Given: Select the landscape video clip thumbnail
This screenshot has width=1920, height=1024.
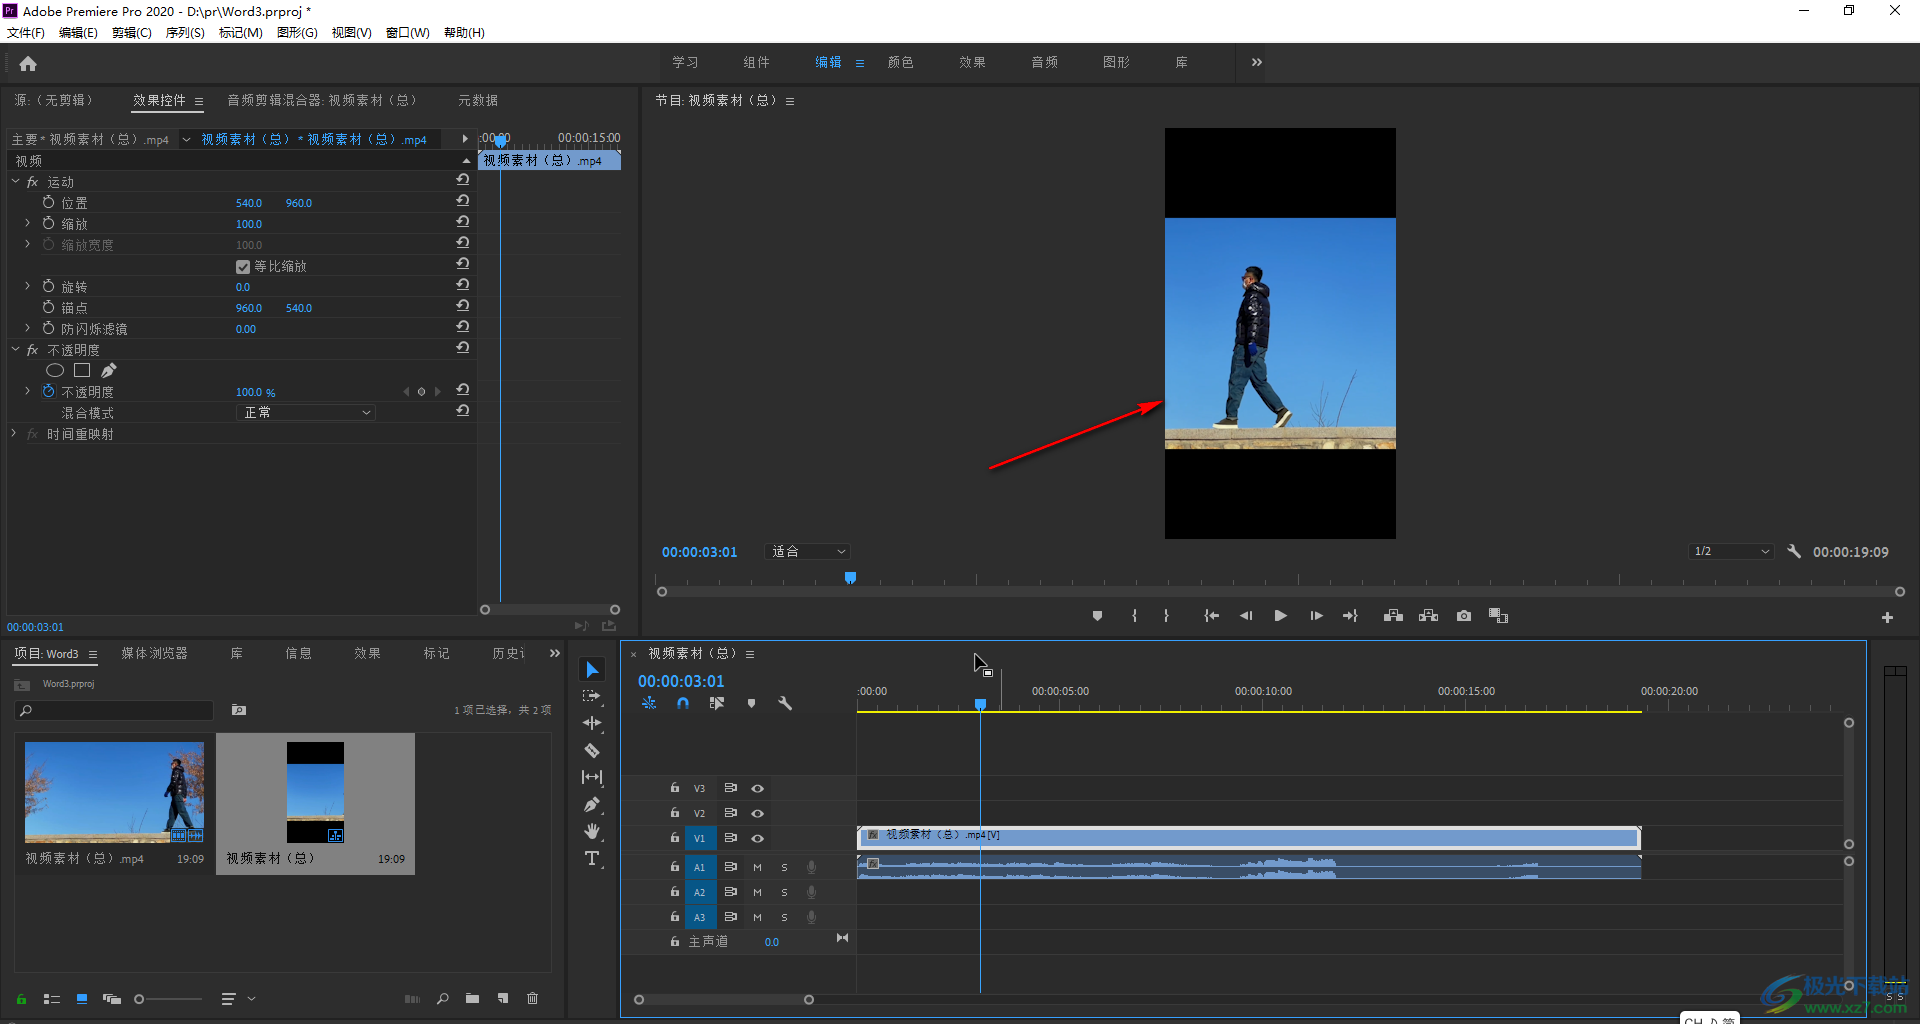Looking at the screenshot, I should [114, 792].
